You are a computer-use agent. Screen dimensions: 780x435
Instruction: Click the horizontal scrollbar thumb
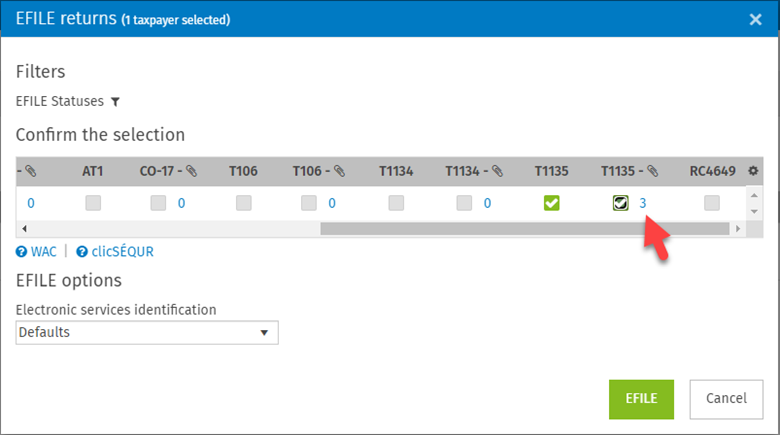pyautogui.click(x=525, y=229)
